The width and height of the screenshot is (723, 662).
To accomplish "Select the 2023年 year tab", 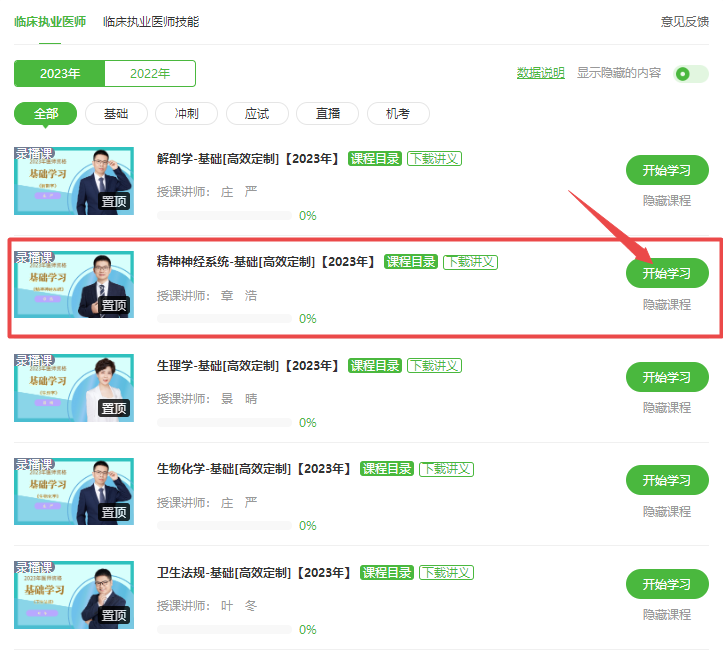I will 59,73.
